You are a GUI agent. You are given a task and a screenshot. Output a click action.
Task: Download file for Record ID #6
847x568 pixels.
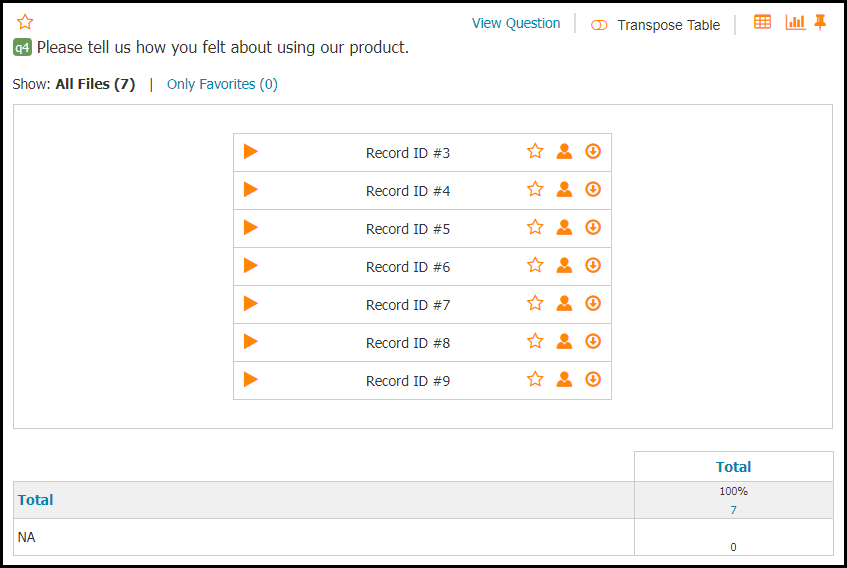coord(593,265)
